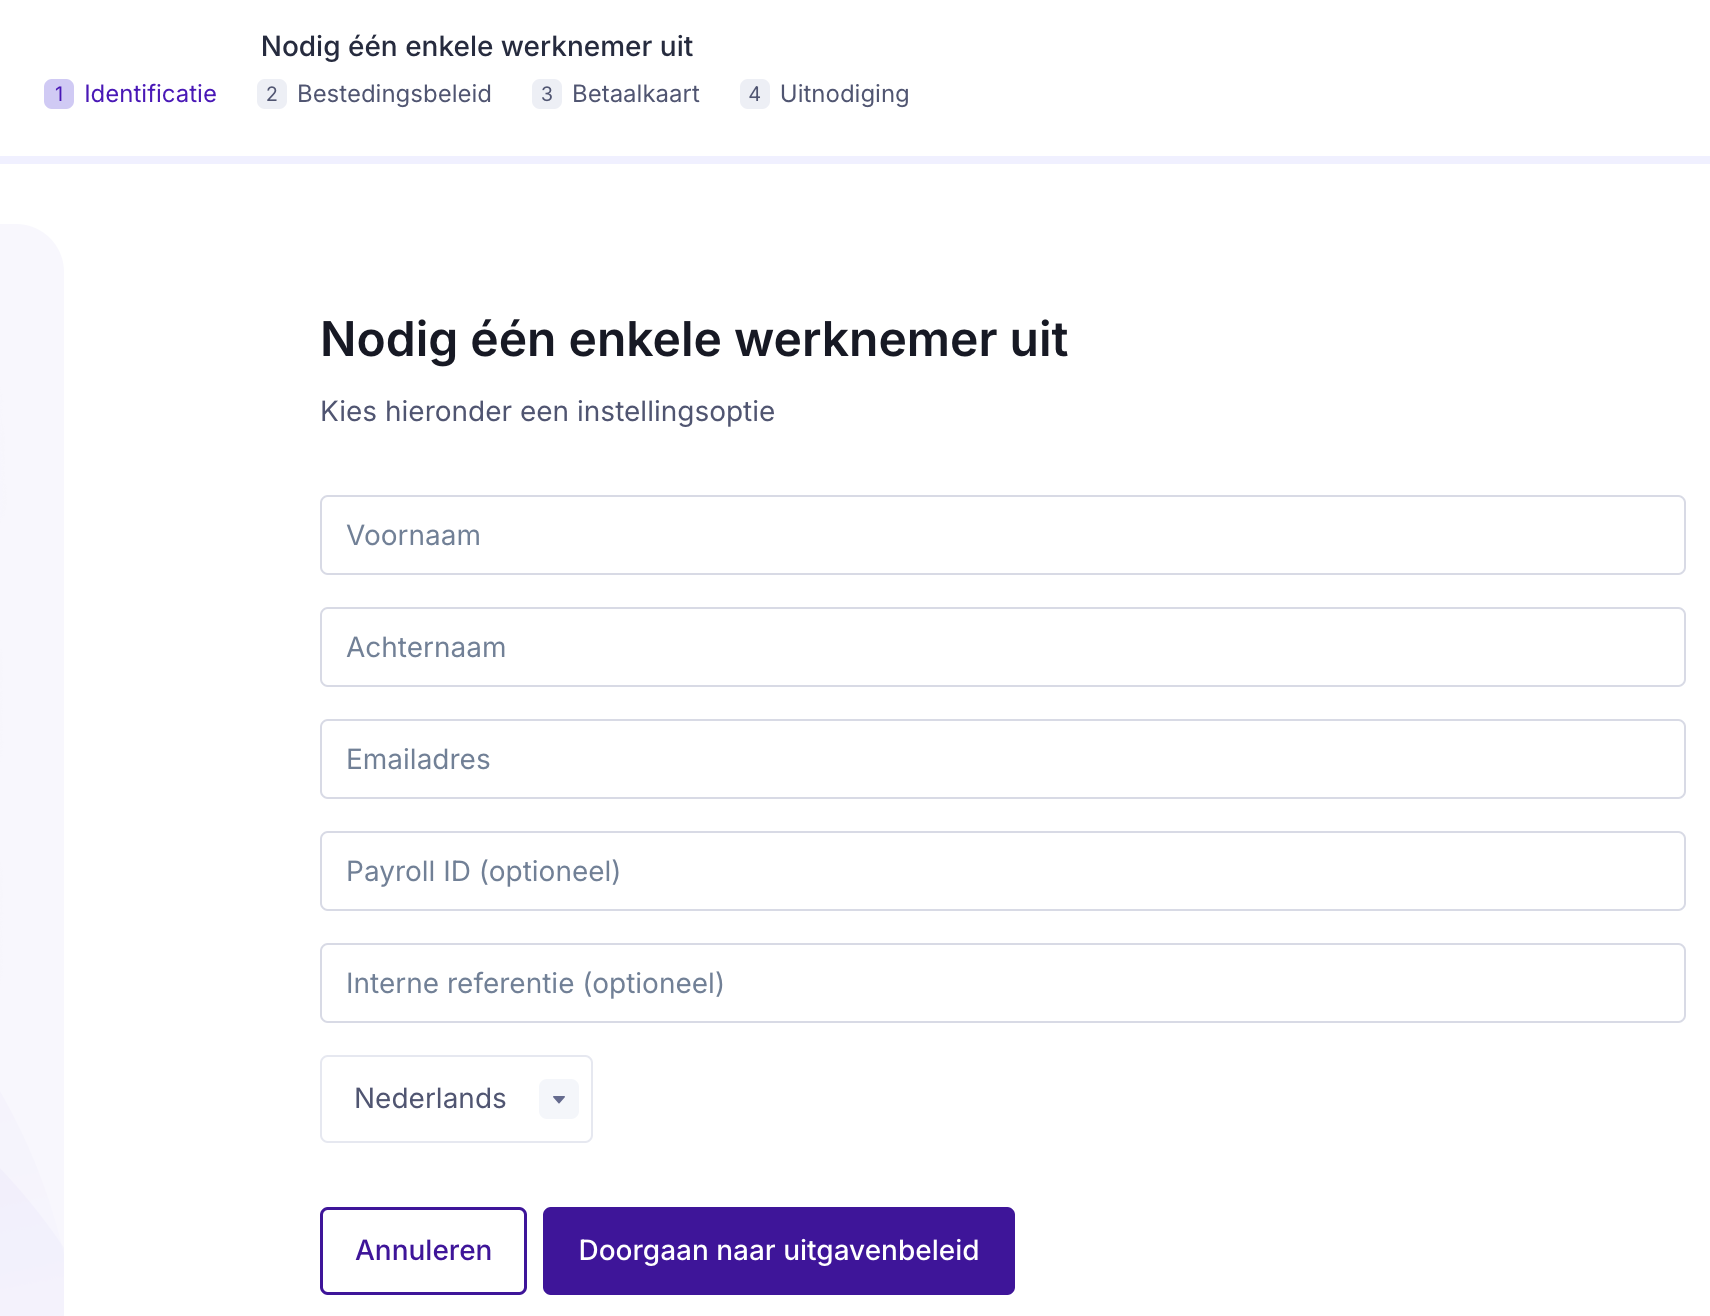Click the step 3 number badge
The width and height of the screenshot is (1710, 1316).
(x=546, y=94)
